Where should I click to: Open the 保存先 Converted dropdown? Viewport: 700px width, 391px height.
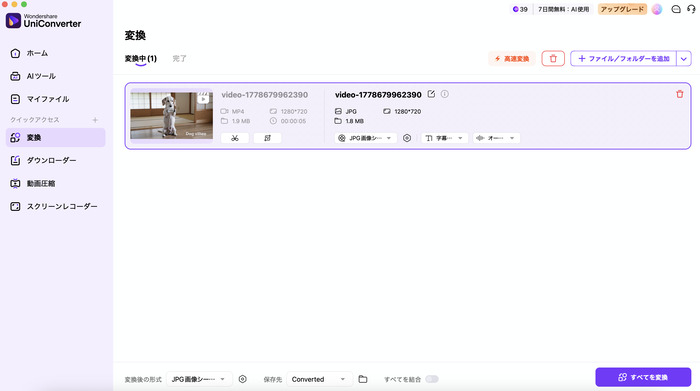[320, 379]
